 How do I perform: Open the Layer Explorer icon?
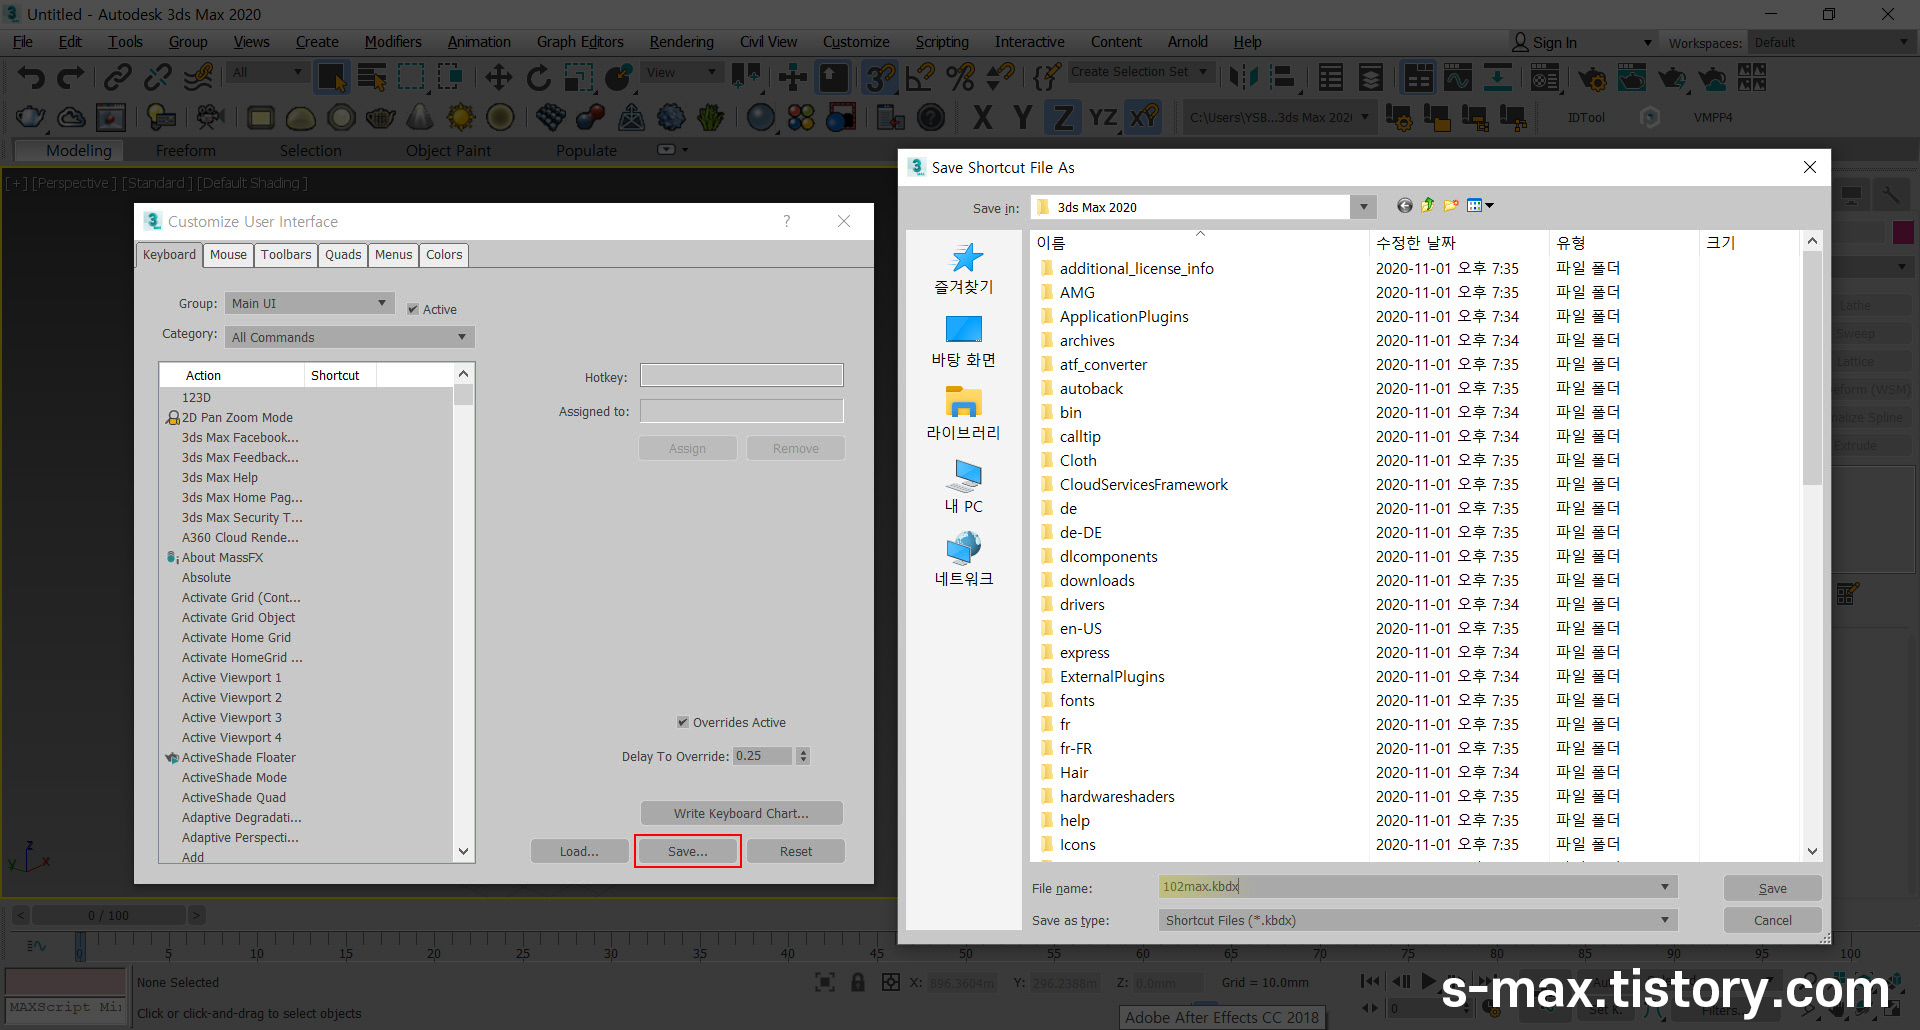1371,77
